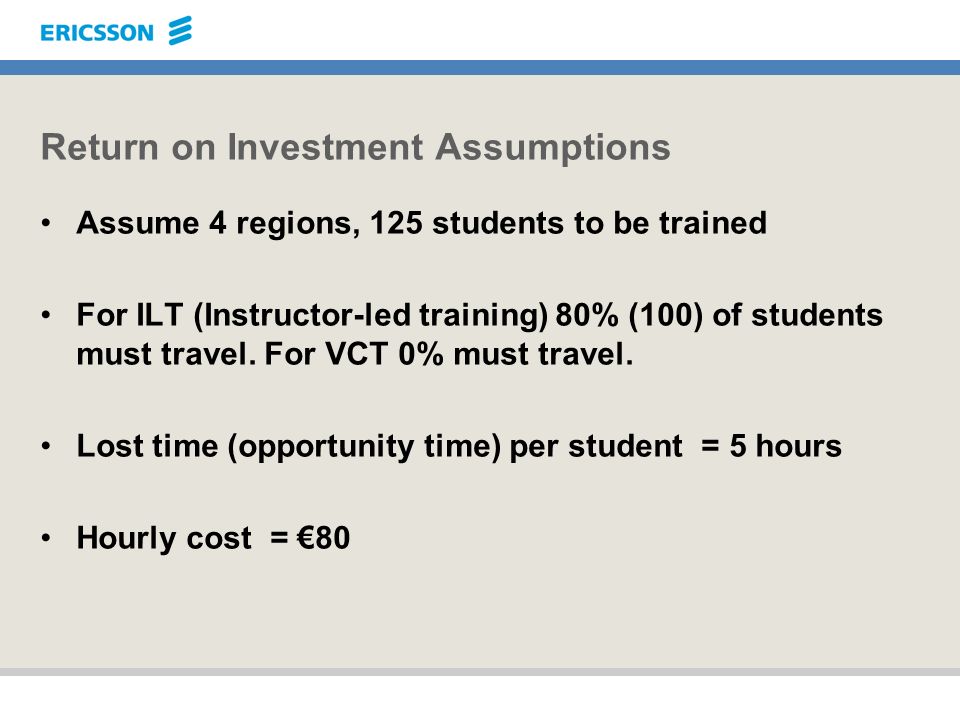The height and width of the screenshot is (720, 960).
Task: Click the 80% (100) figure
Action: click(x=629, y=316)
